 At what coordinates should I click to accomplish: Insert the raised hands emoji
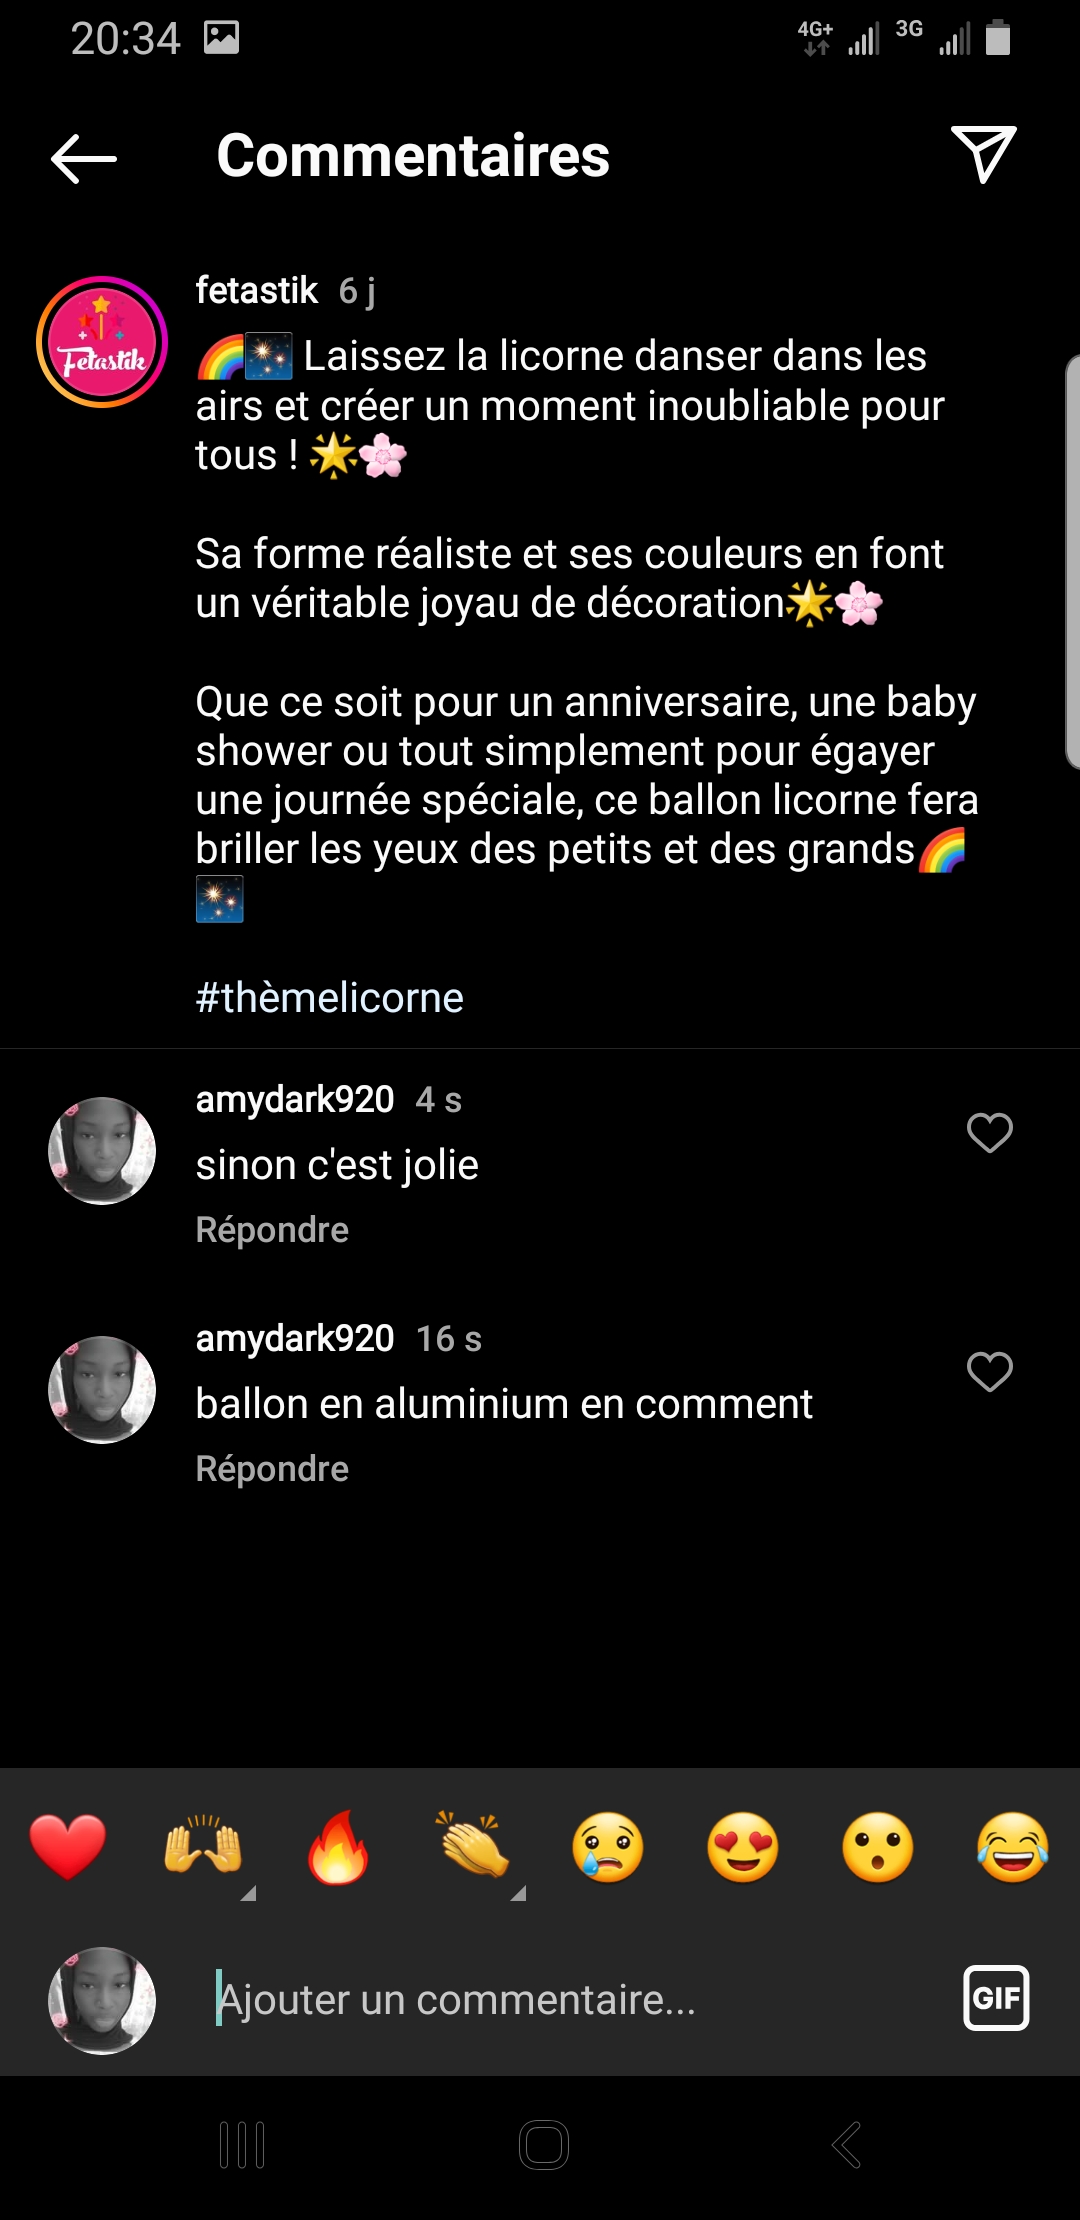coord(203,1847)
